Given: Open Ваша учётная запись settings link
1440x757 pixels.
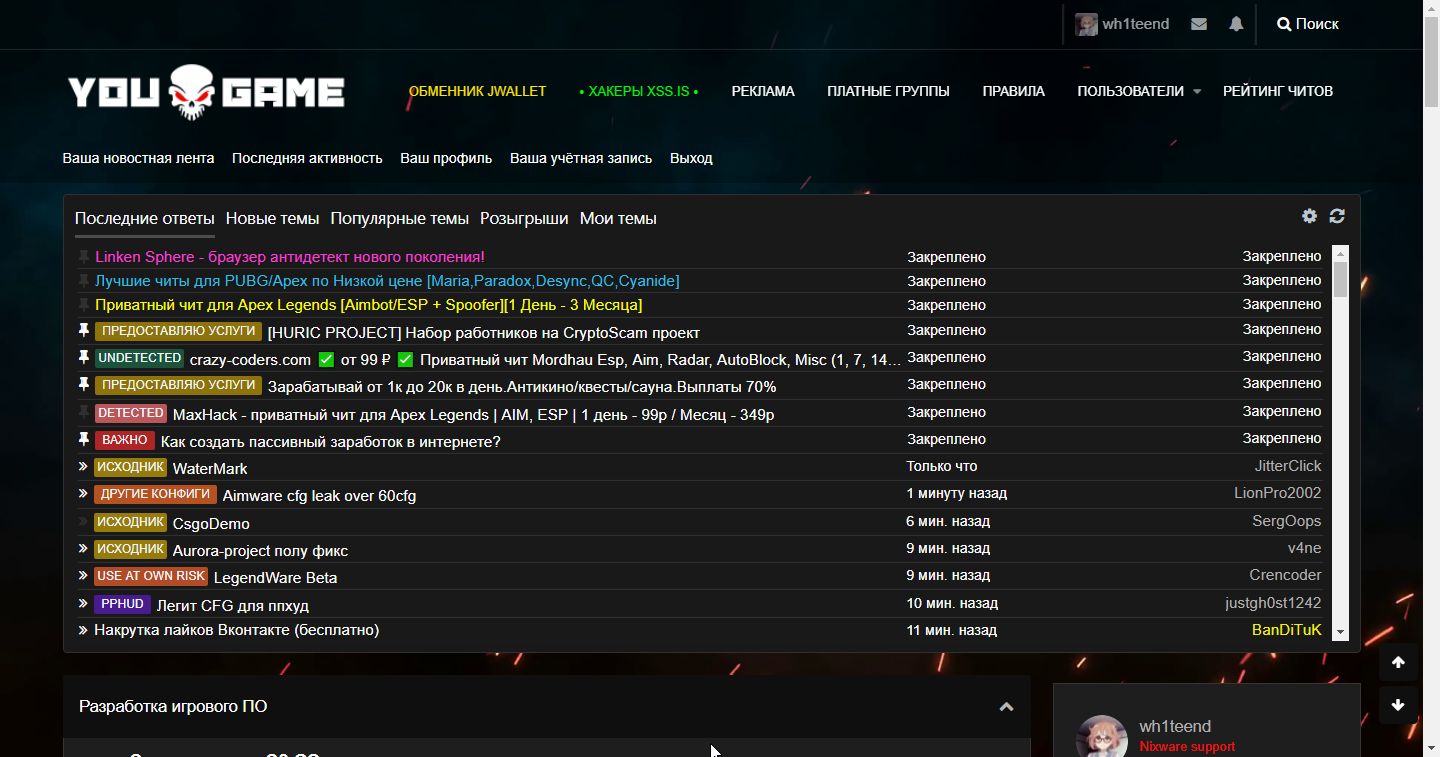Looking at the screenshot, I should (x=581, y=158).
